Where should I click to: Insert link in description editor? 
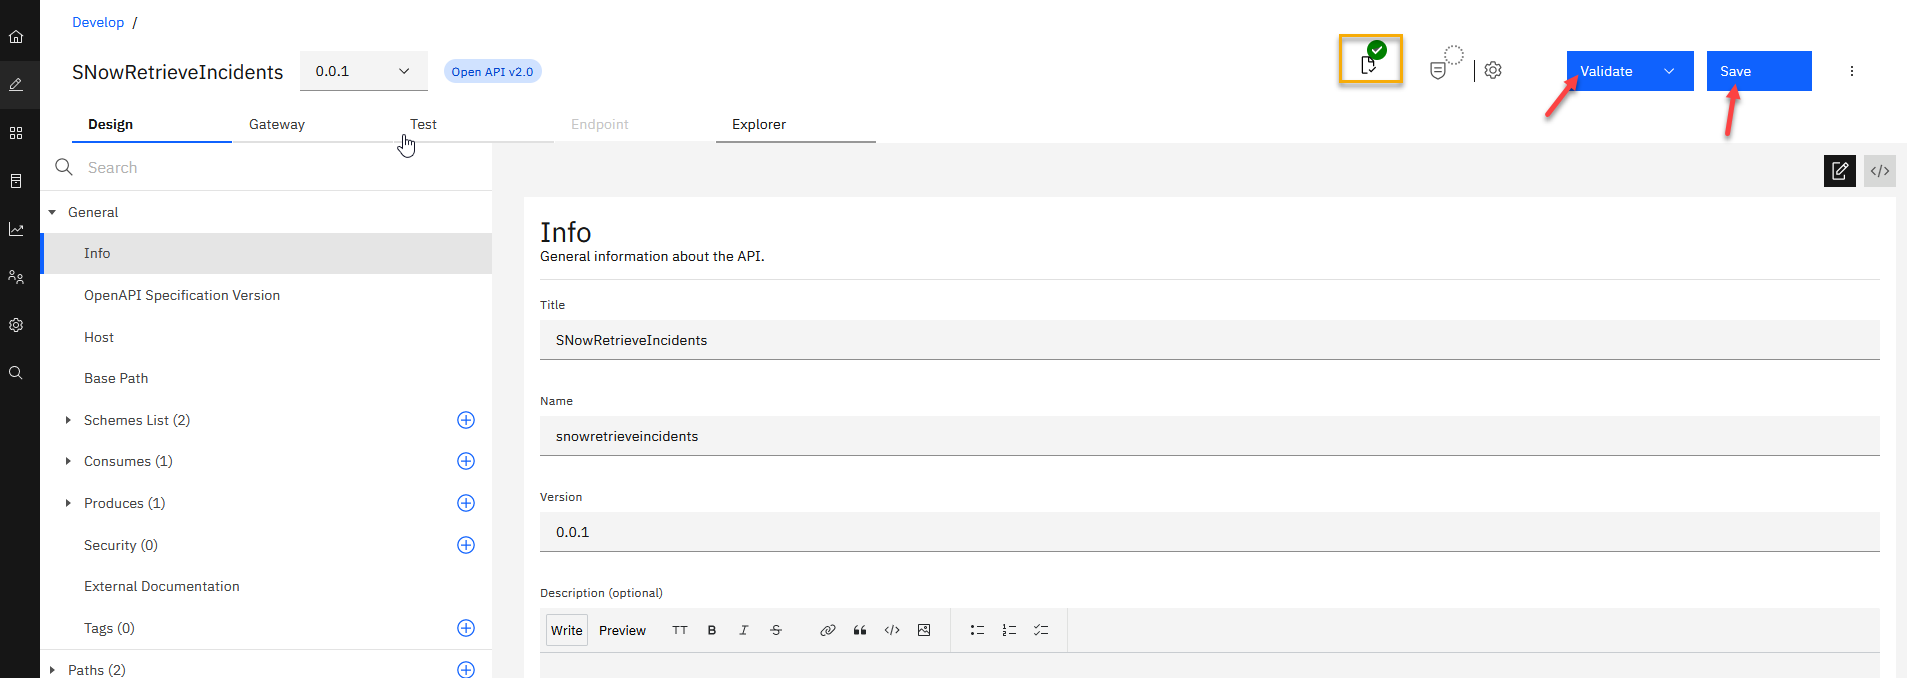coord(827,630)
